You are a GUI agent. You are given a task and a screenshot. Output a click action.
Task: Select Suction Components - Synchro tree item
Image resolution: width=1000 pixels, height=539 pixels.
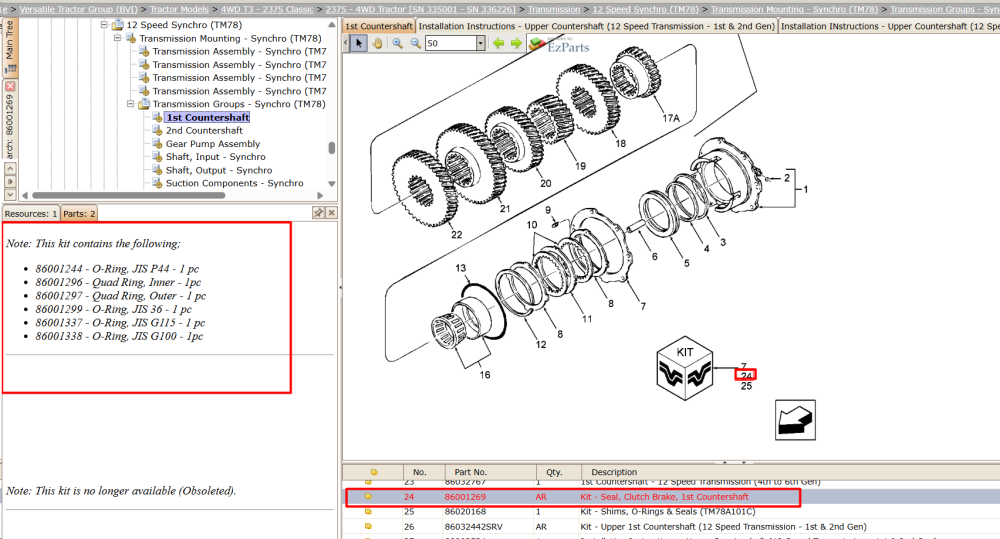click(235, 183)
